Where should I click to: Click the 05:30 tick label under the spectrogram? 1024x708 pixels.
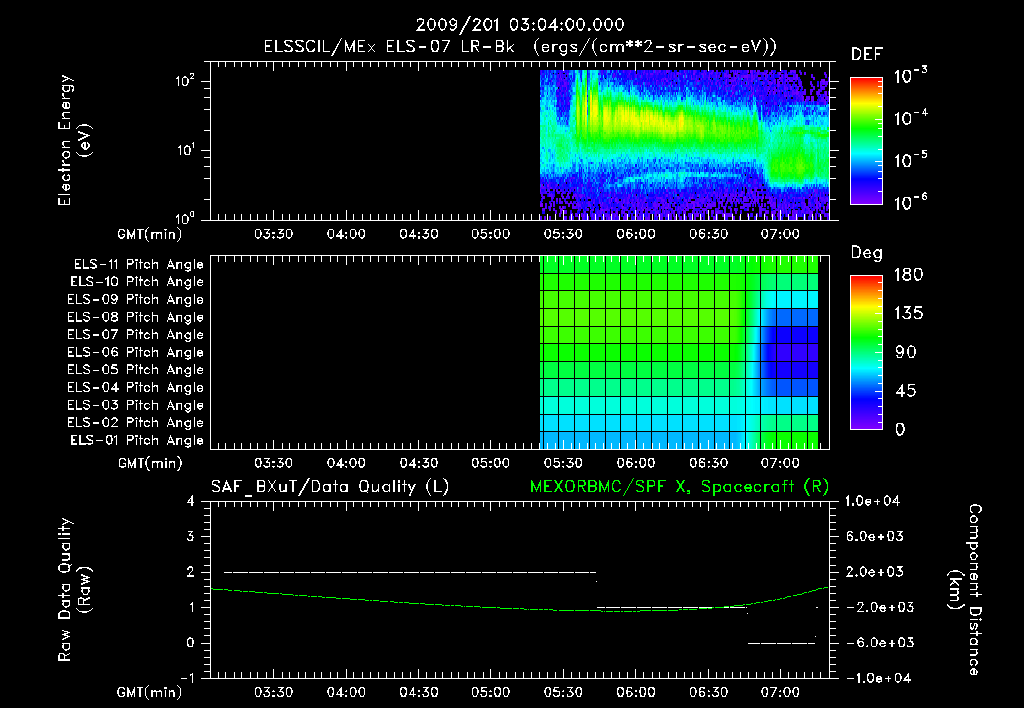point(563,234)
